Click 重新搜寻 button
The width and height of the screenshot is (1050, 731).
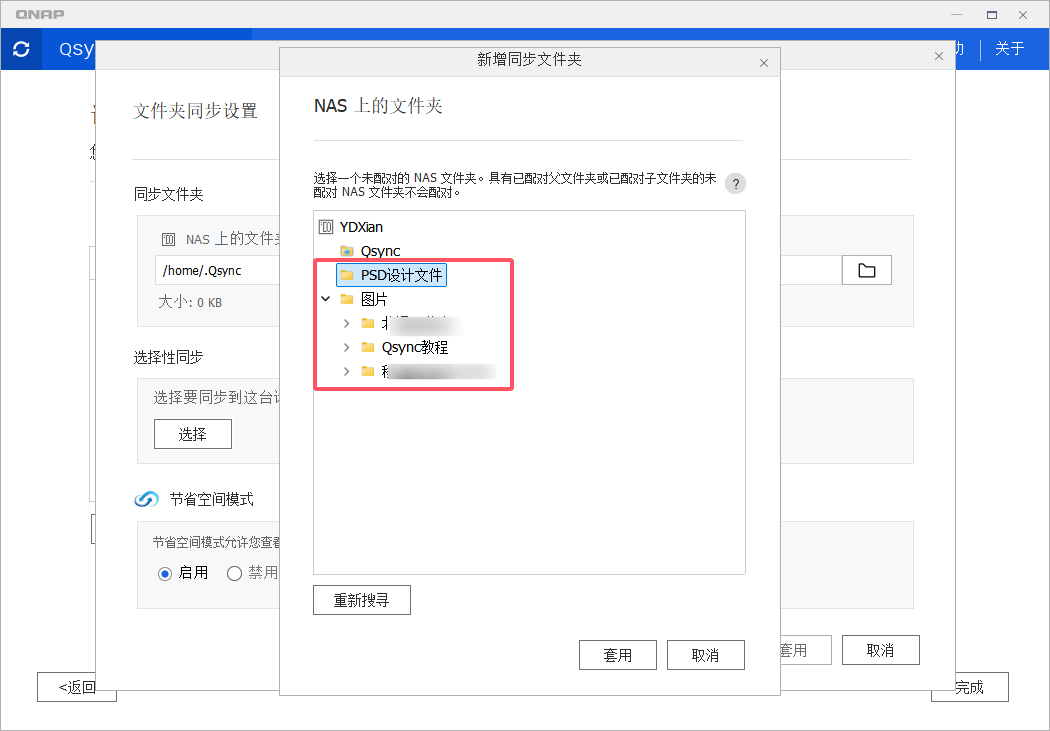tap(362, 600)
